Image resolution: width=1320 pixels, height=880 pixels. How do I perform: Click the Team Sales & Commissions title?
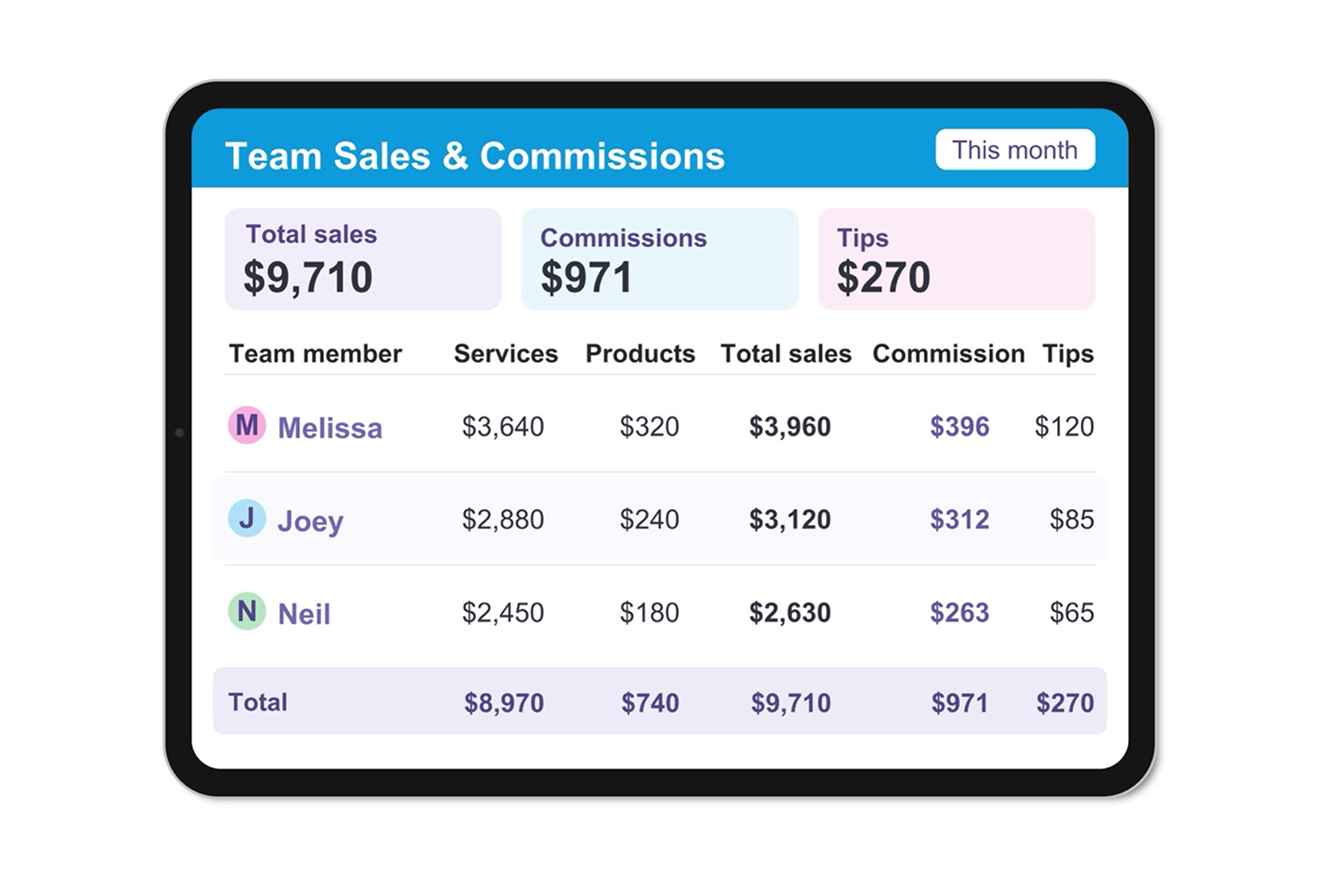475,156
